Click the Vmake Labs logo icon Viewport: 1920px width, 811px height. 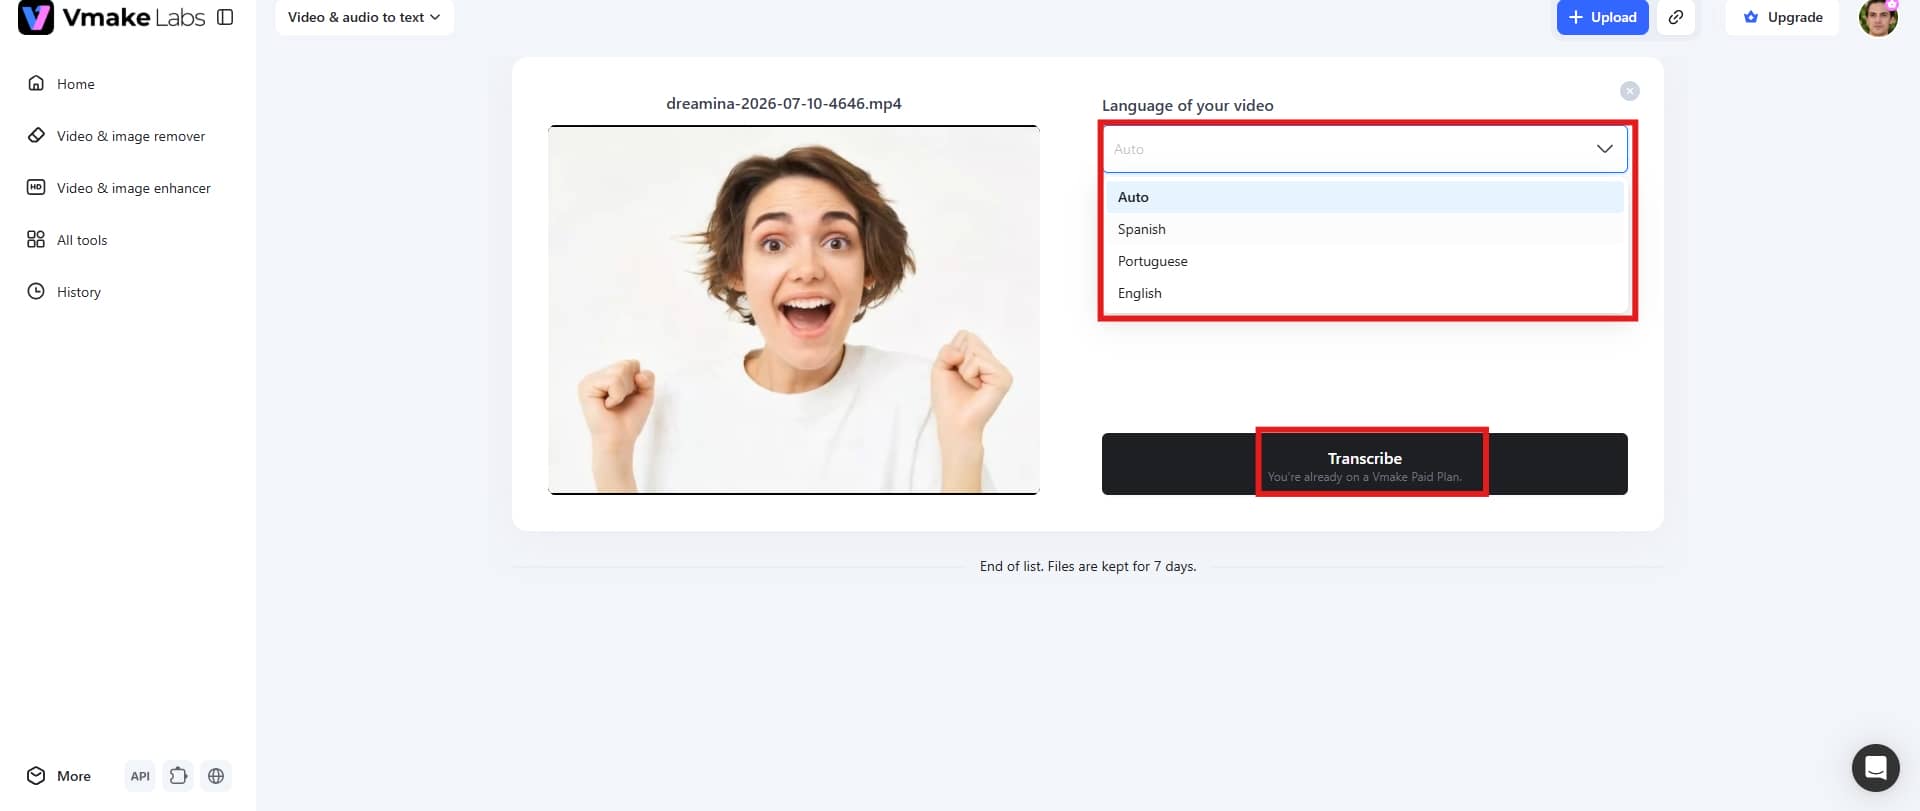pos(36,17)
